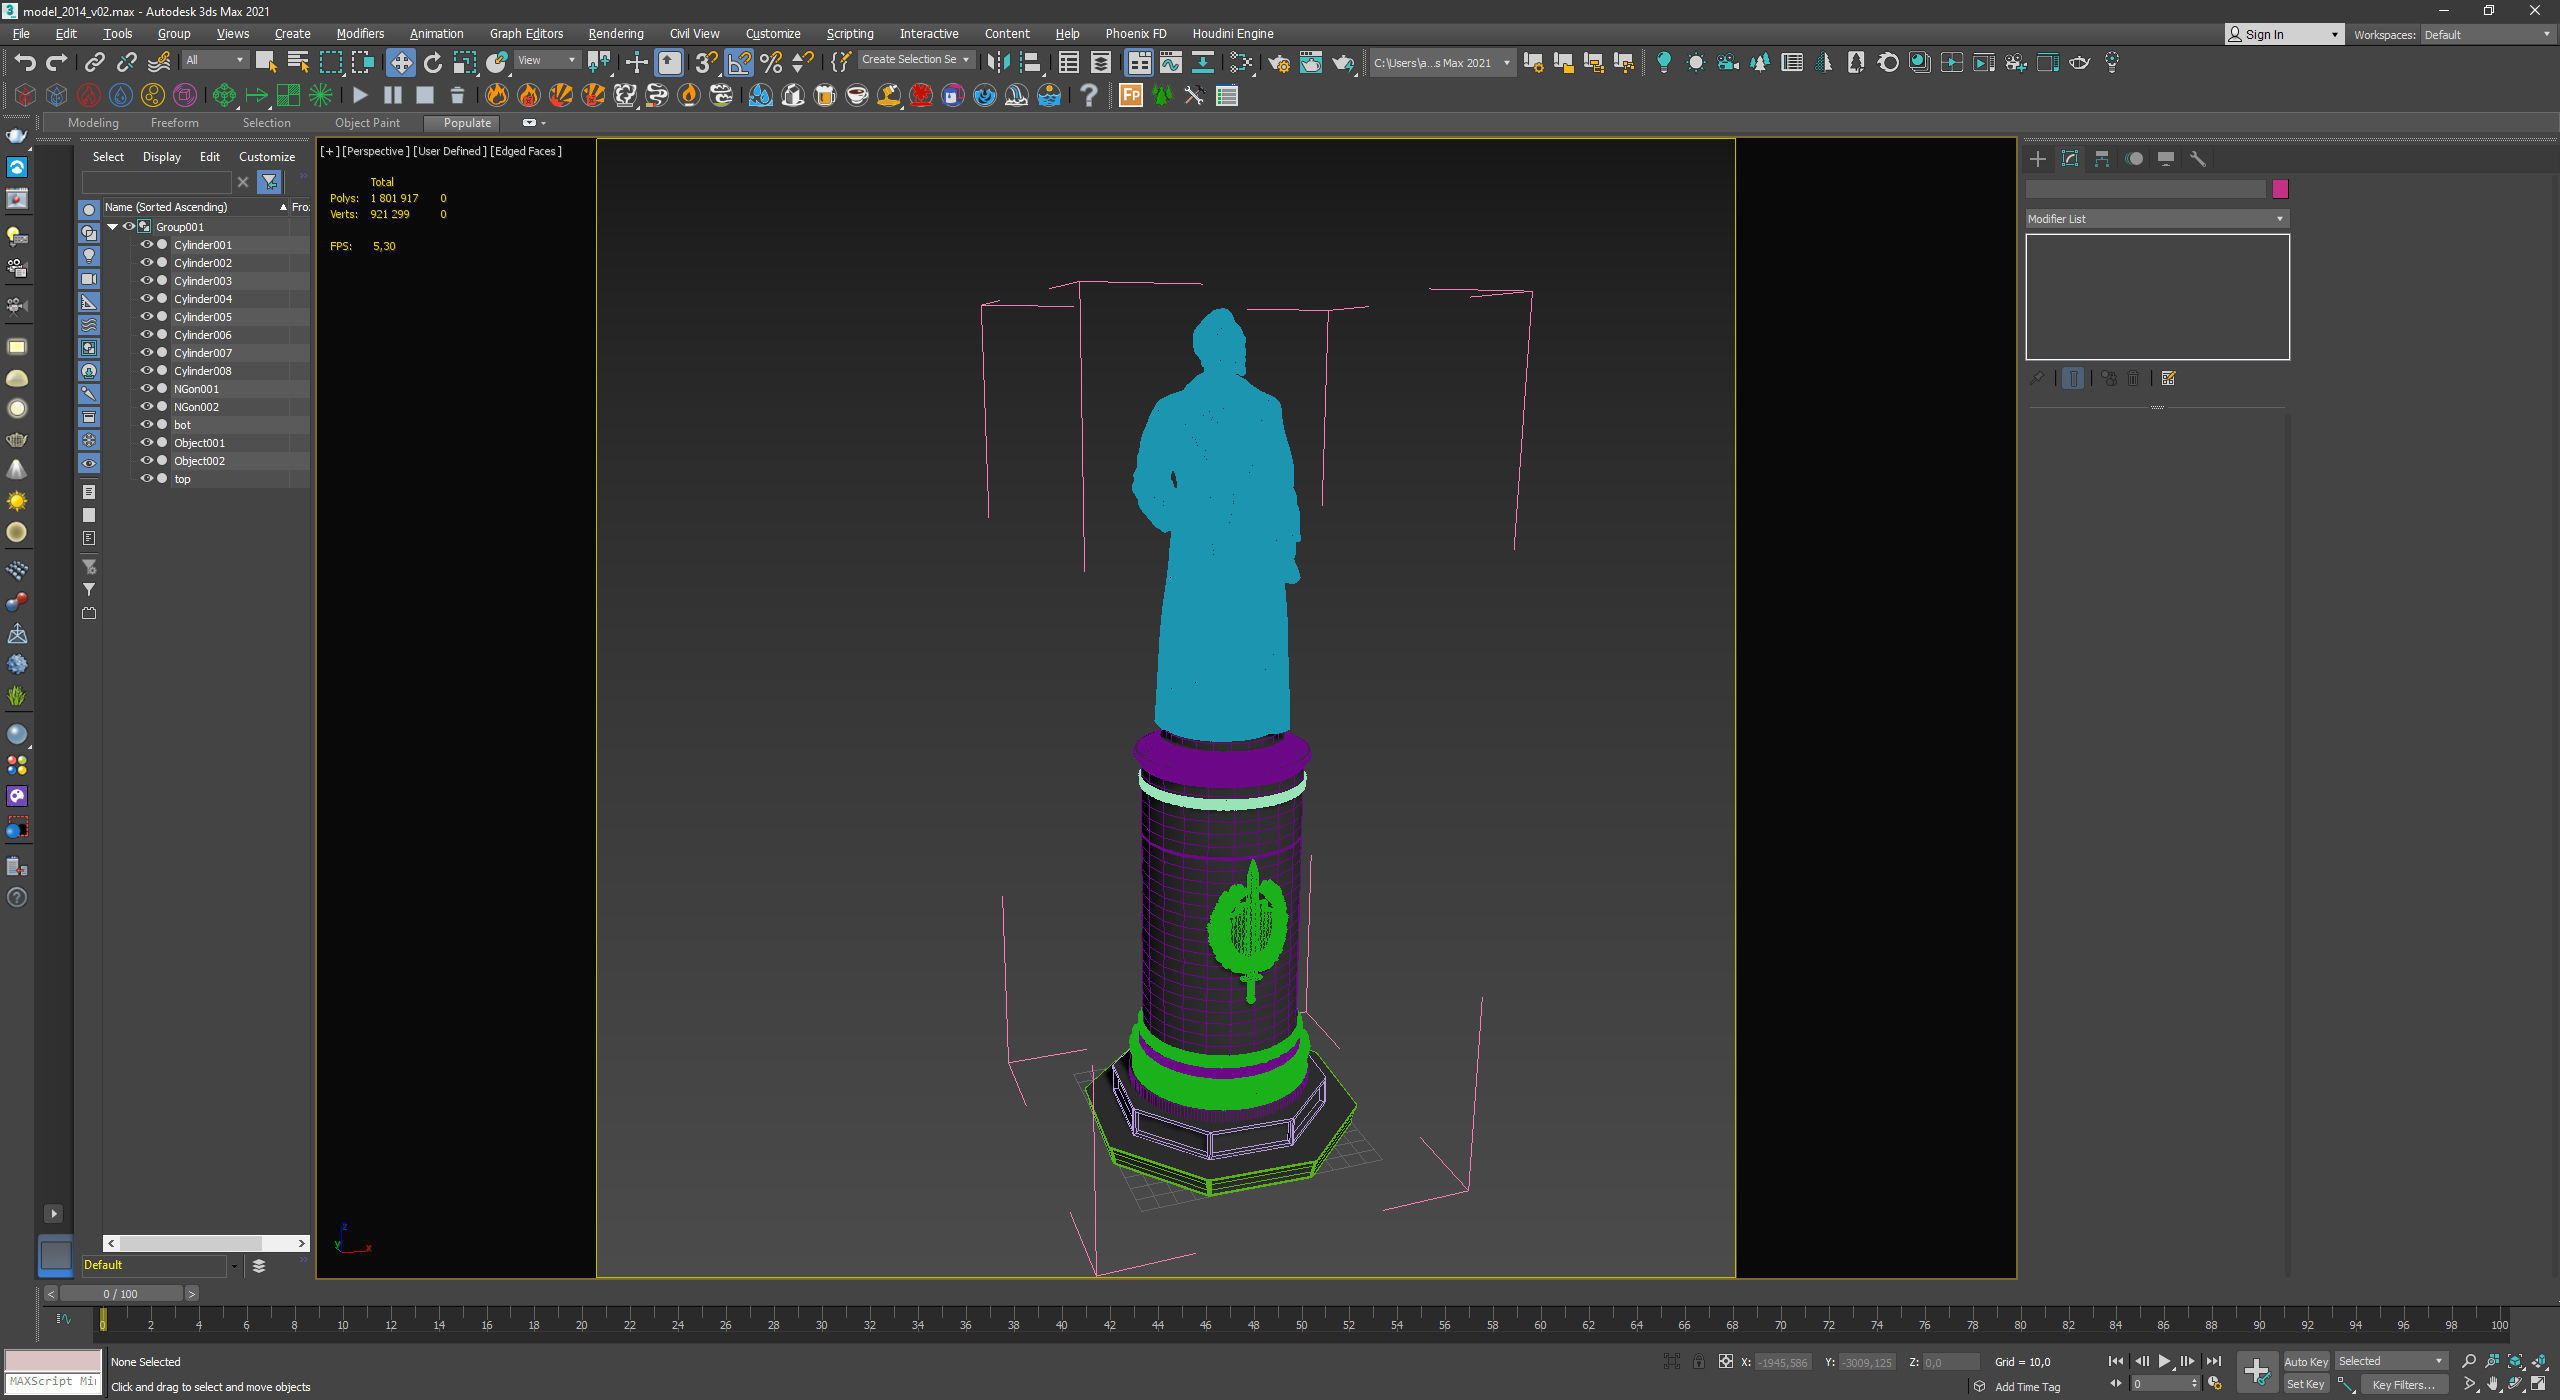Click the Undo arrow icon
This screenshot has height=1400, width=2560.
pos(25,63)
